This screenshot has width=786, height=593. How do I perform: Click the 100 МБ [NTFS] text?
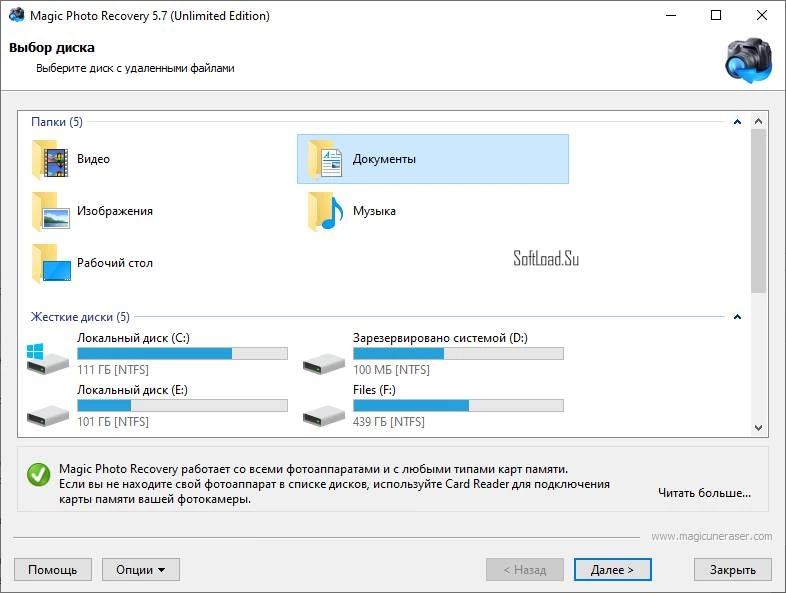coord(391,370)
